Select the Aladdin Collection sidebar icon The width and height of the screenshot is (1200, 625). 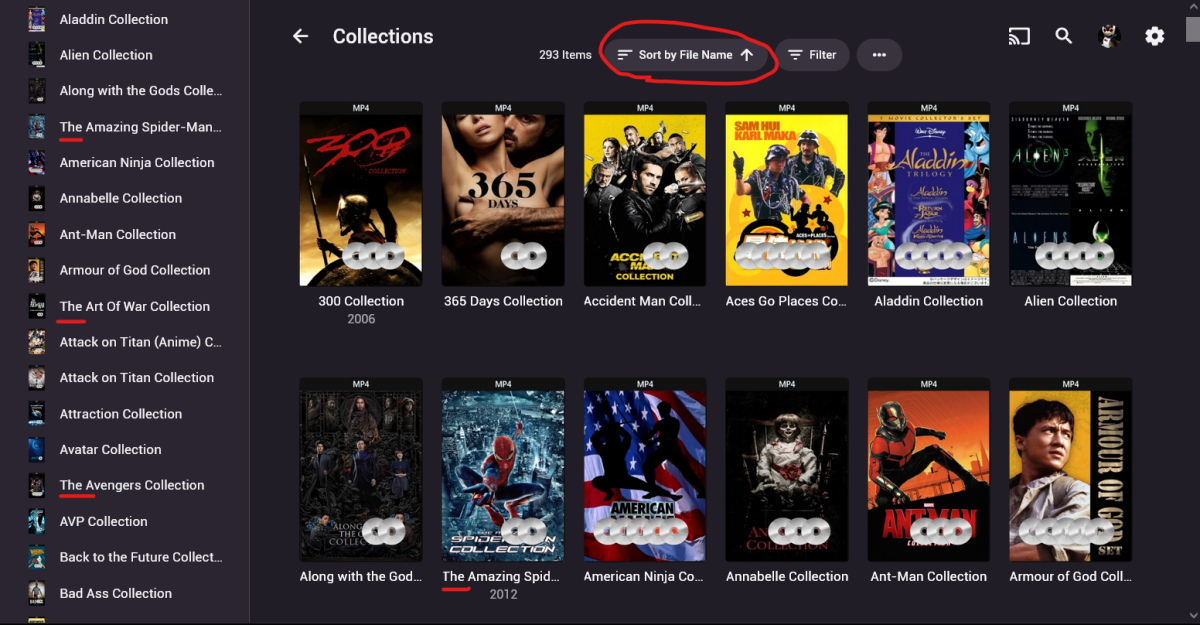(x=36, y=18)
